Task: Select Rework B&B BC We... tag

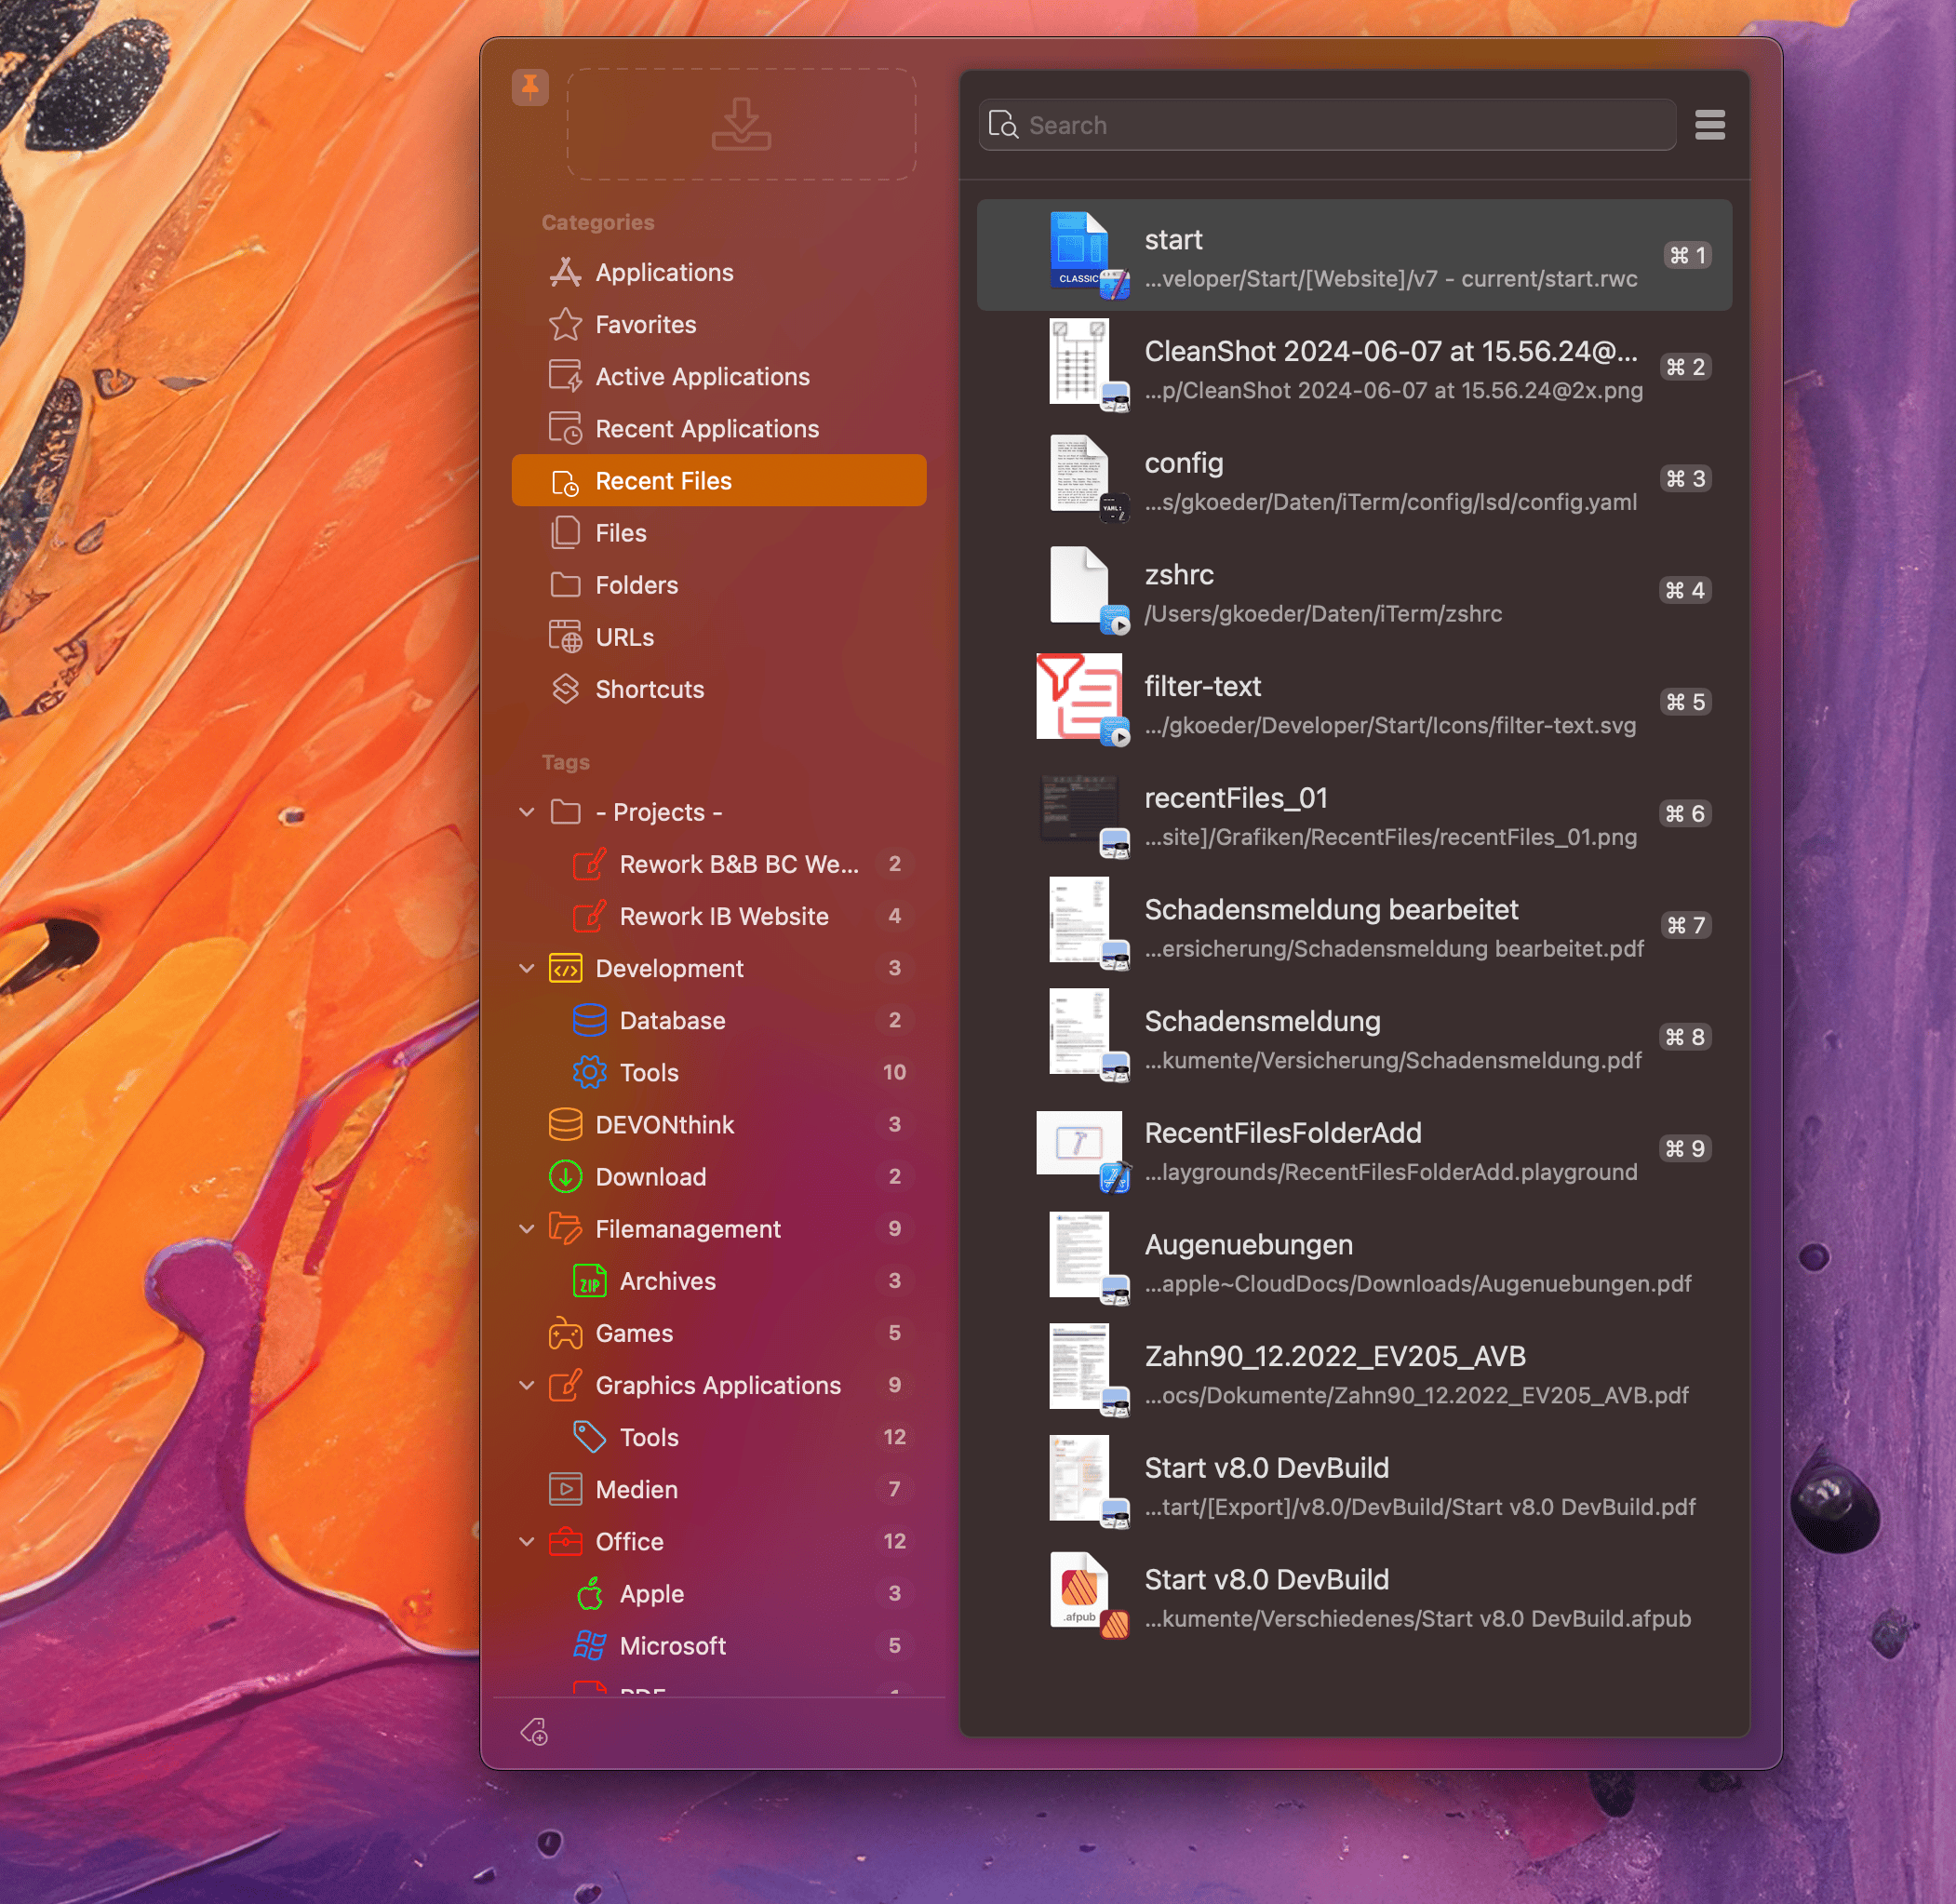Action: (719, 864)
